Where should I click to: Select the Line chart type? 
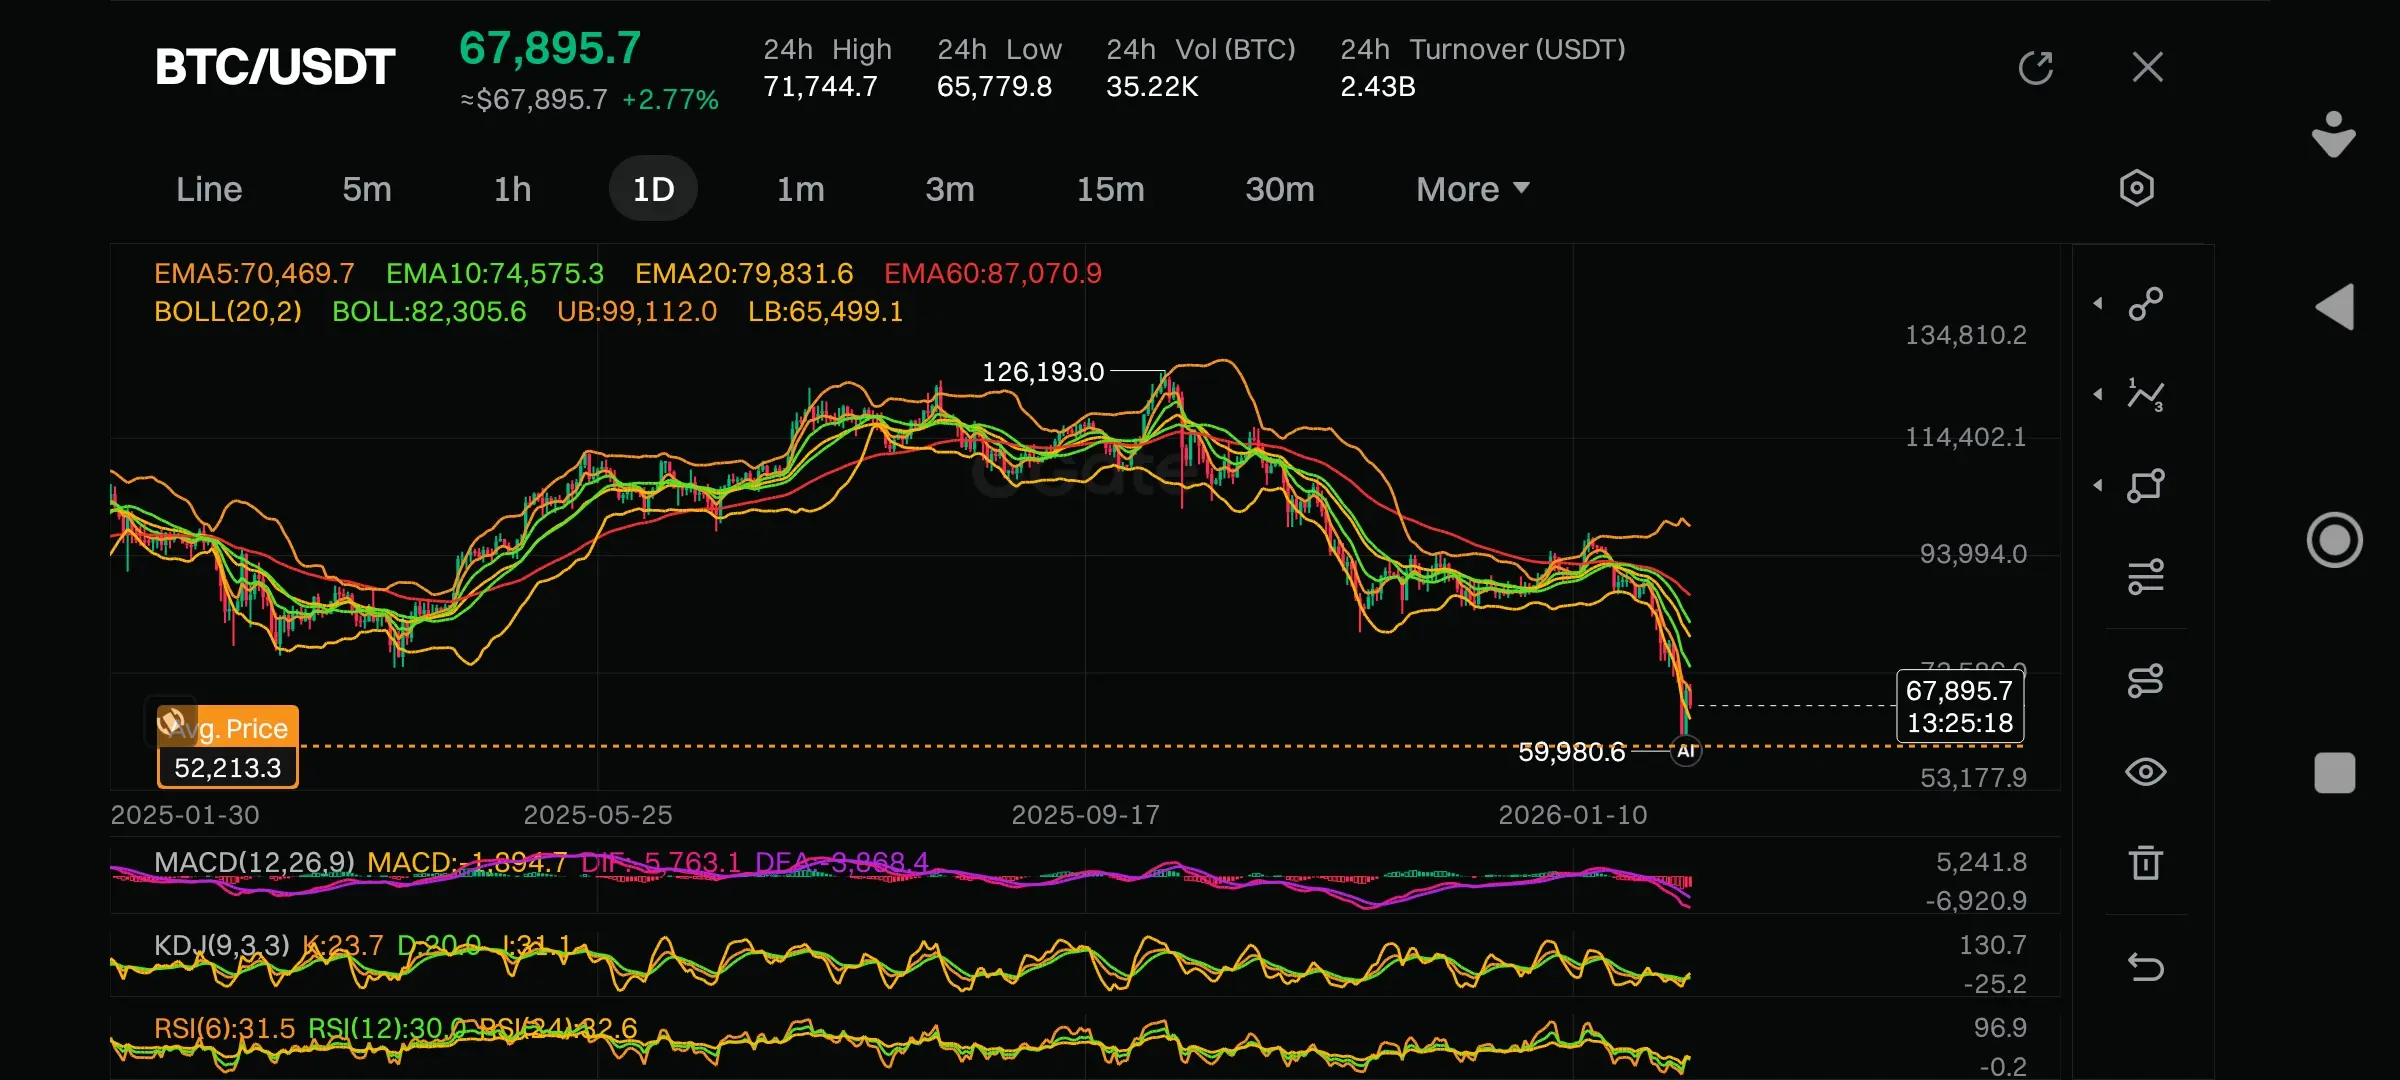[209, 189]
